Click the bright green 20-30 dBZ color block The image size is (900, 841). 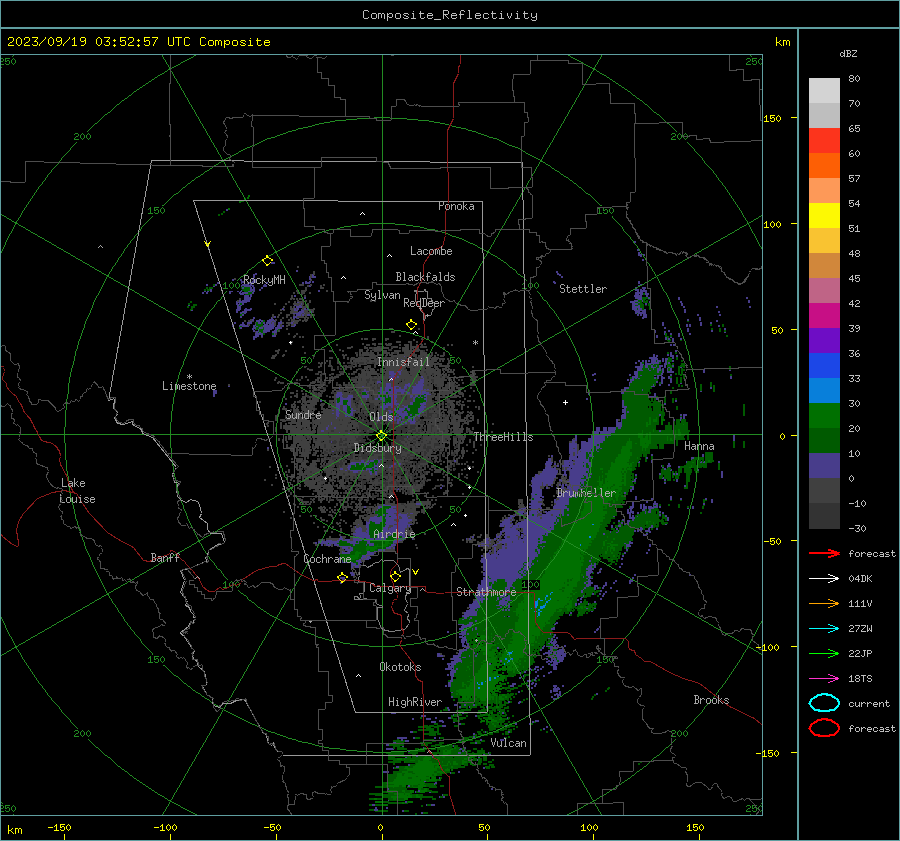click(824, 416)
